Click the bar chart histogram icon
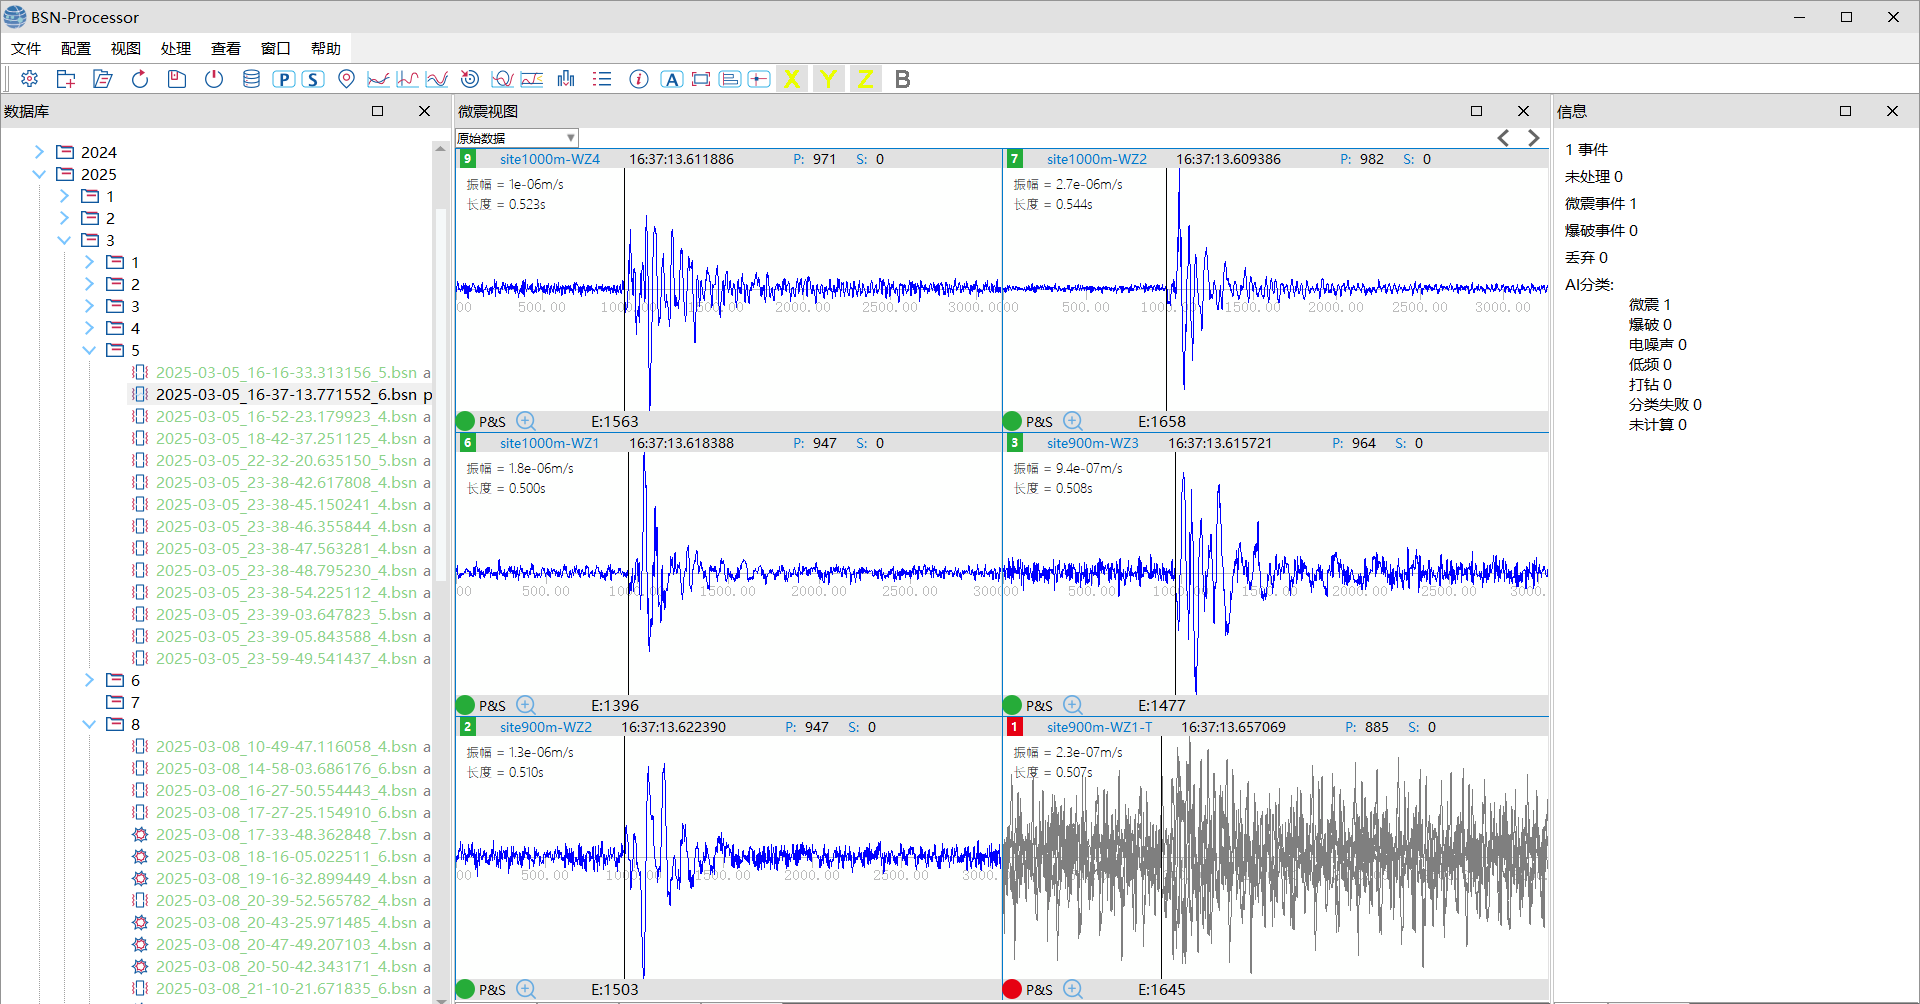 pyautogui.click(x=566, y=79)
